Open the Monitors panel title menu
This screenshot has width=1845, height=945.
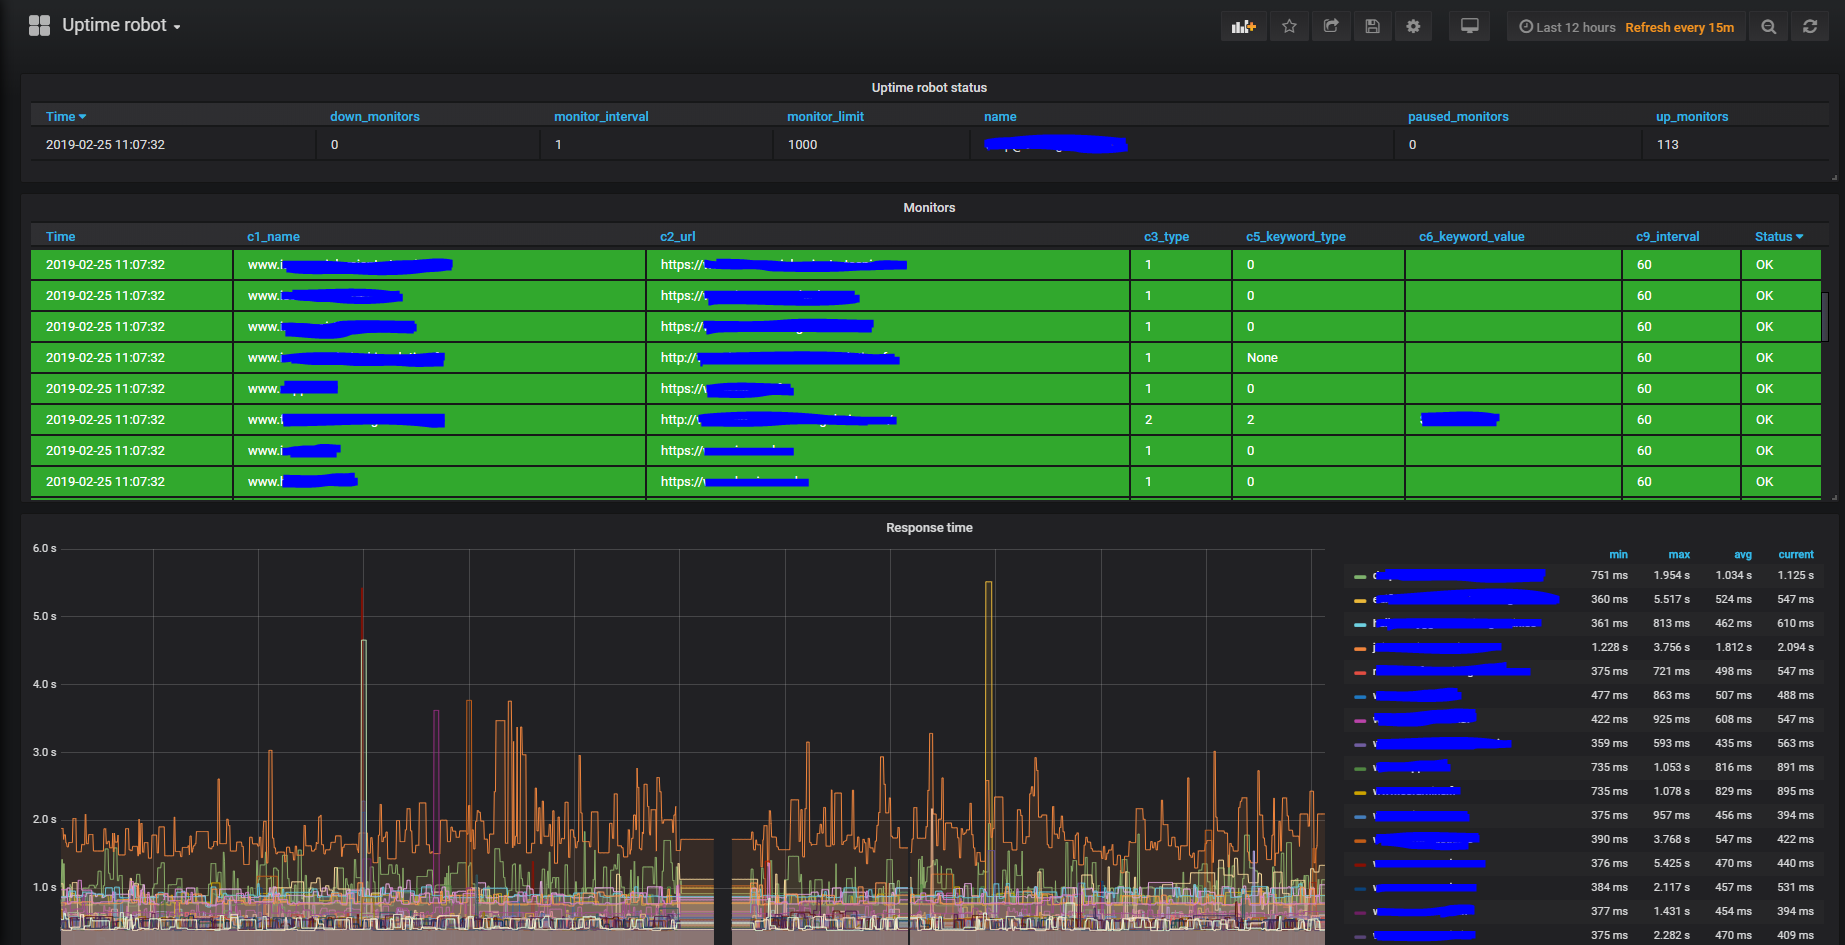928,208
